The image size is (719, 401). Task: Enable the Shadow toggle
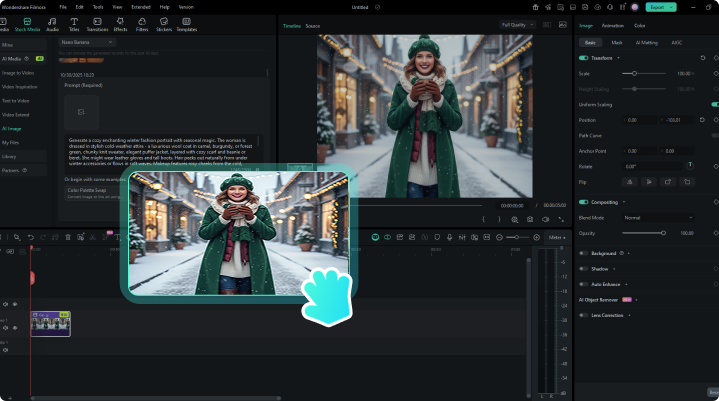coord(583,269)
